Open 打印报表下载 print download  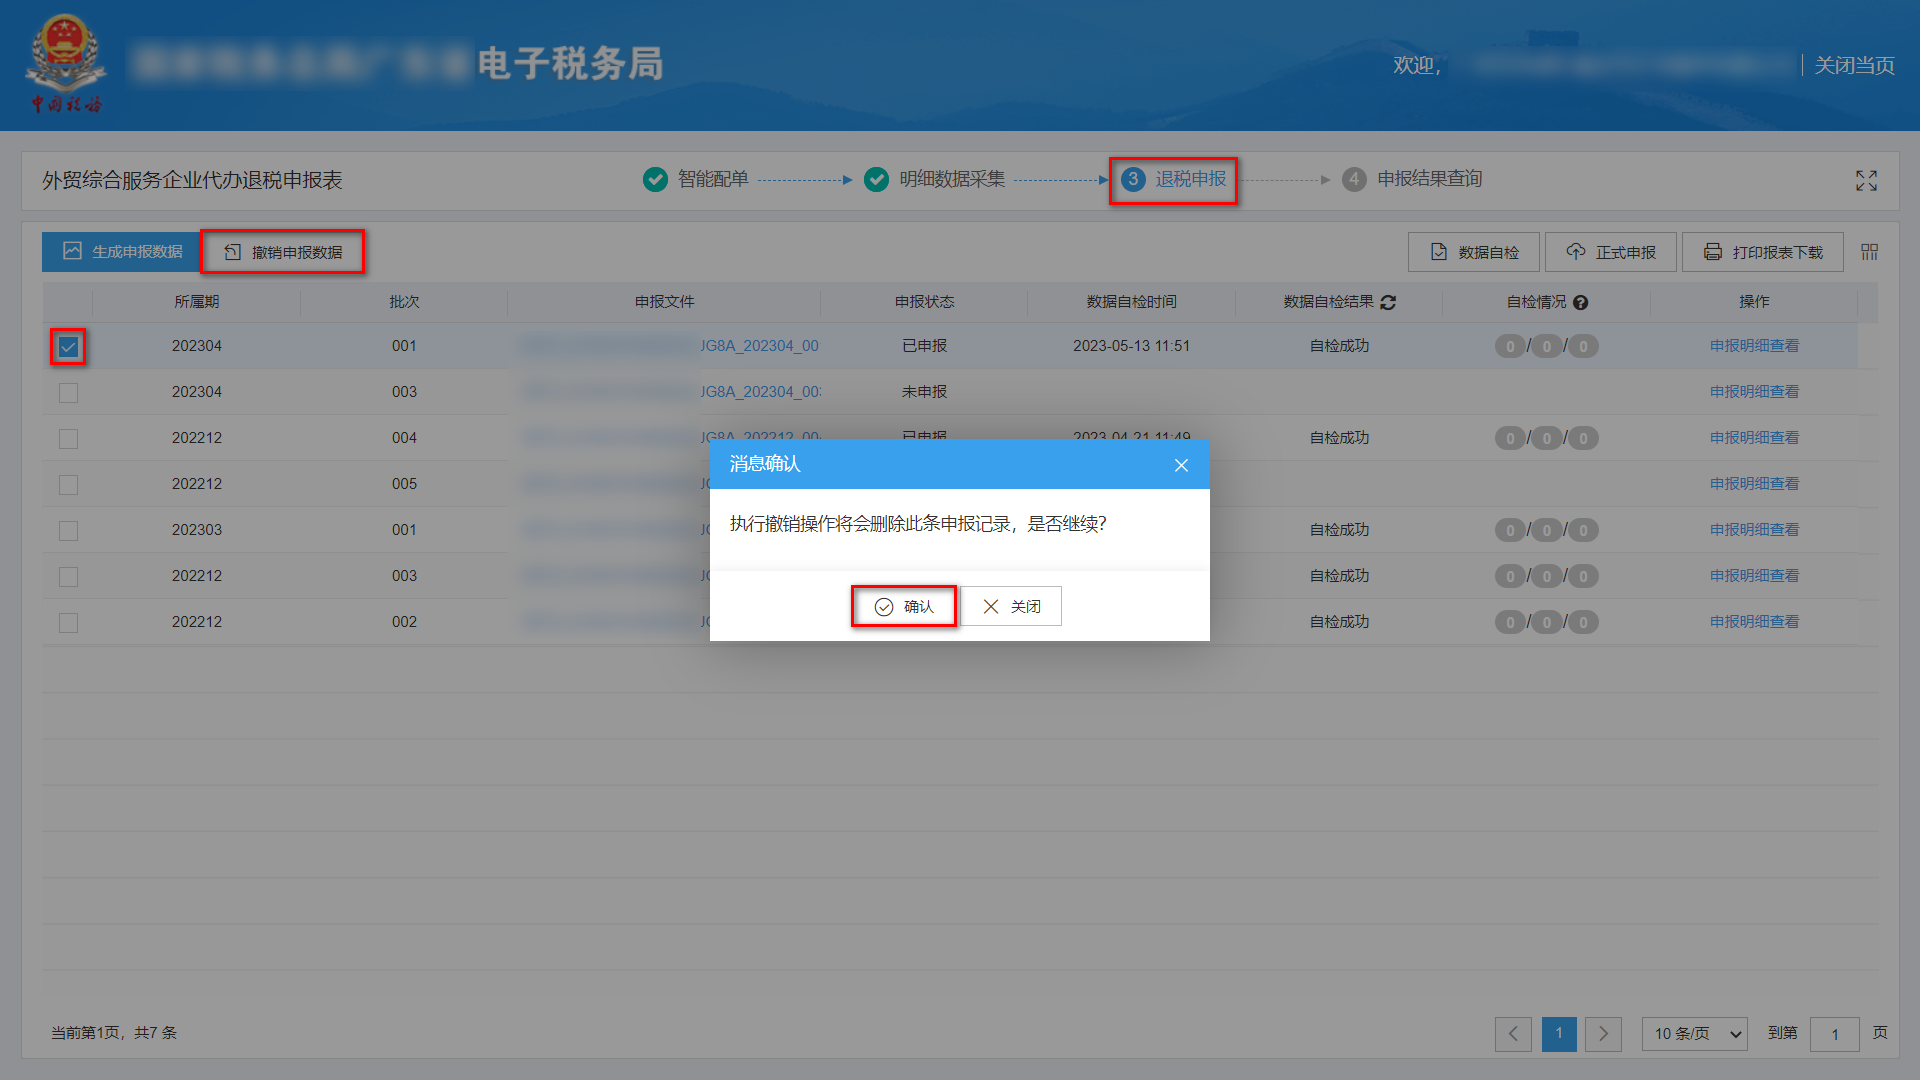(1762, 251)
